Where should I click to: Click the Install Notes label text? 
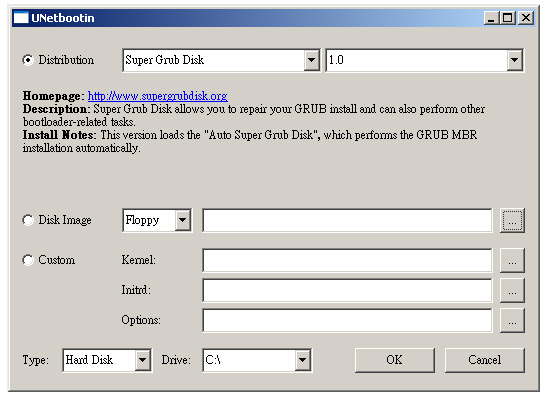[59, 135]
